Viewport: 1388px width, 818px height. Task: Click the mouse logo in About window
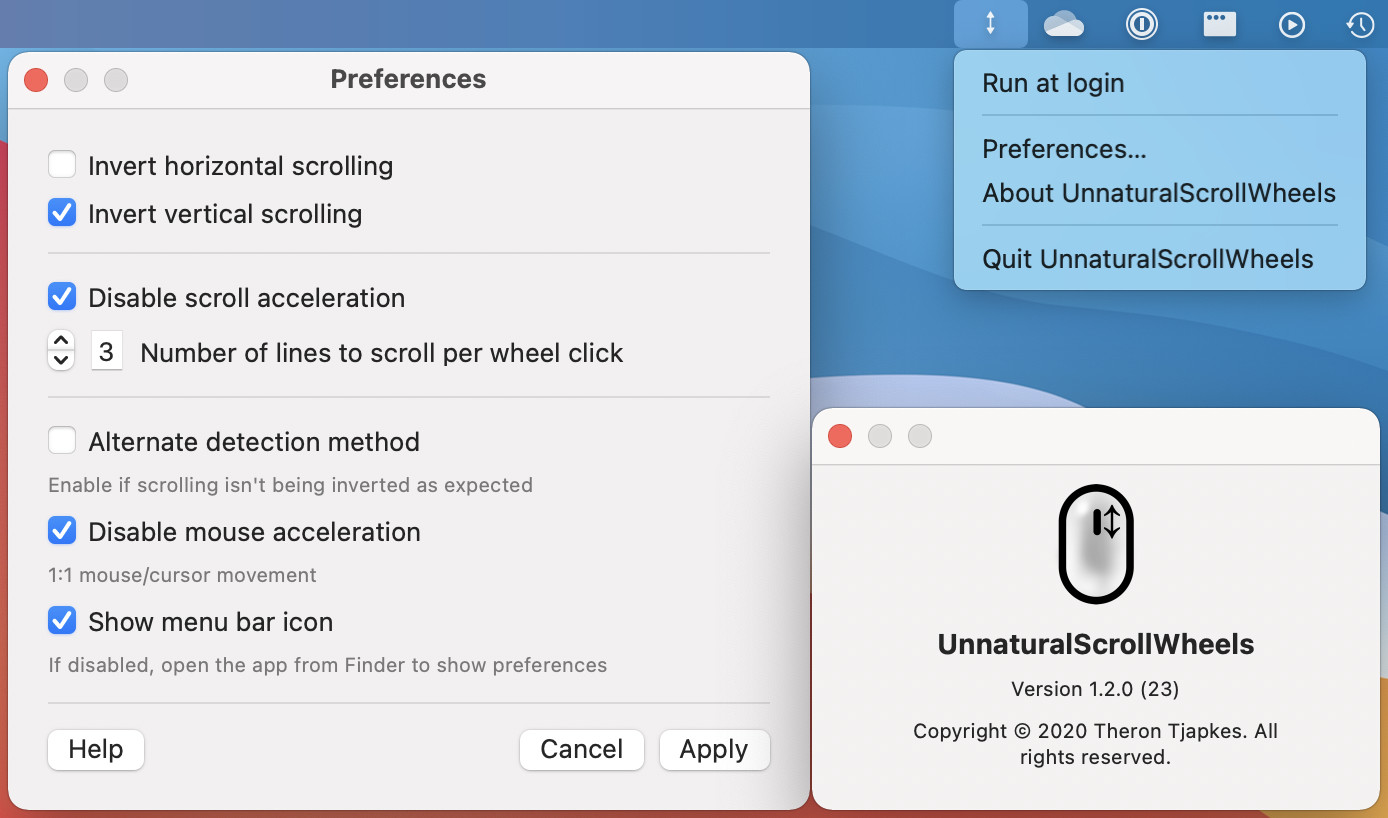coord(1096,544)
